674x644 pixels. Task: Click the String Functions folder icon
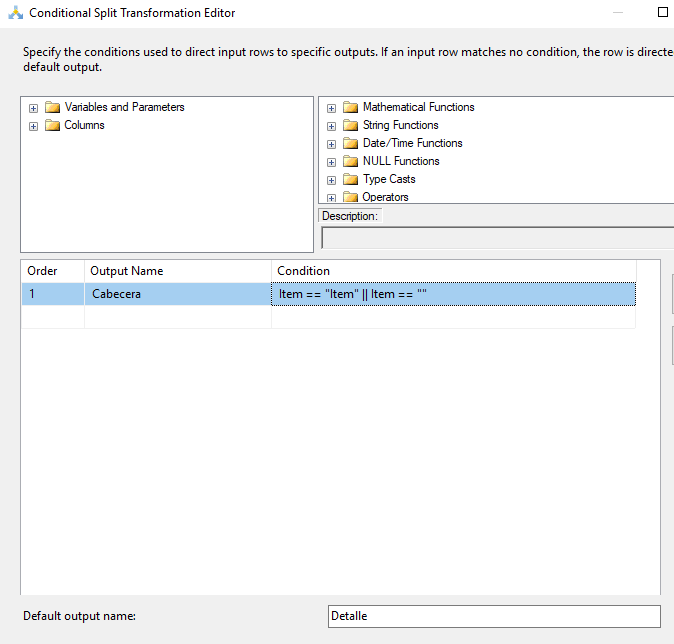coord(350,125)
